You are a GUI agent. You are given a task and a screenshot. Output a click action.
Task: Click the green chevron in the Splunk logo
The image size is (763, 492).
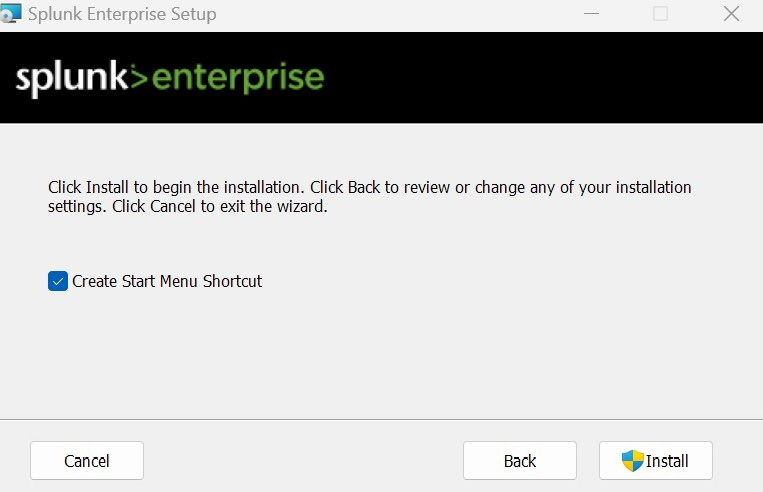[x=139, y=78]
